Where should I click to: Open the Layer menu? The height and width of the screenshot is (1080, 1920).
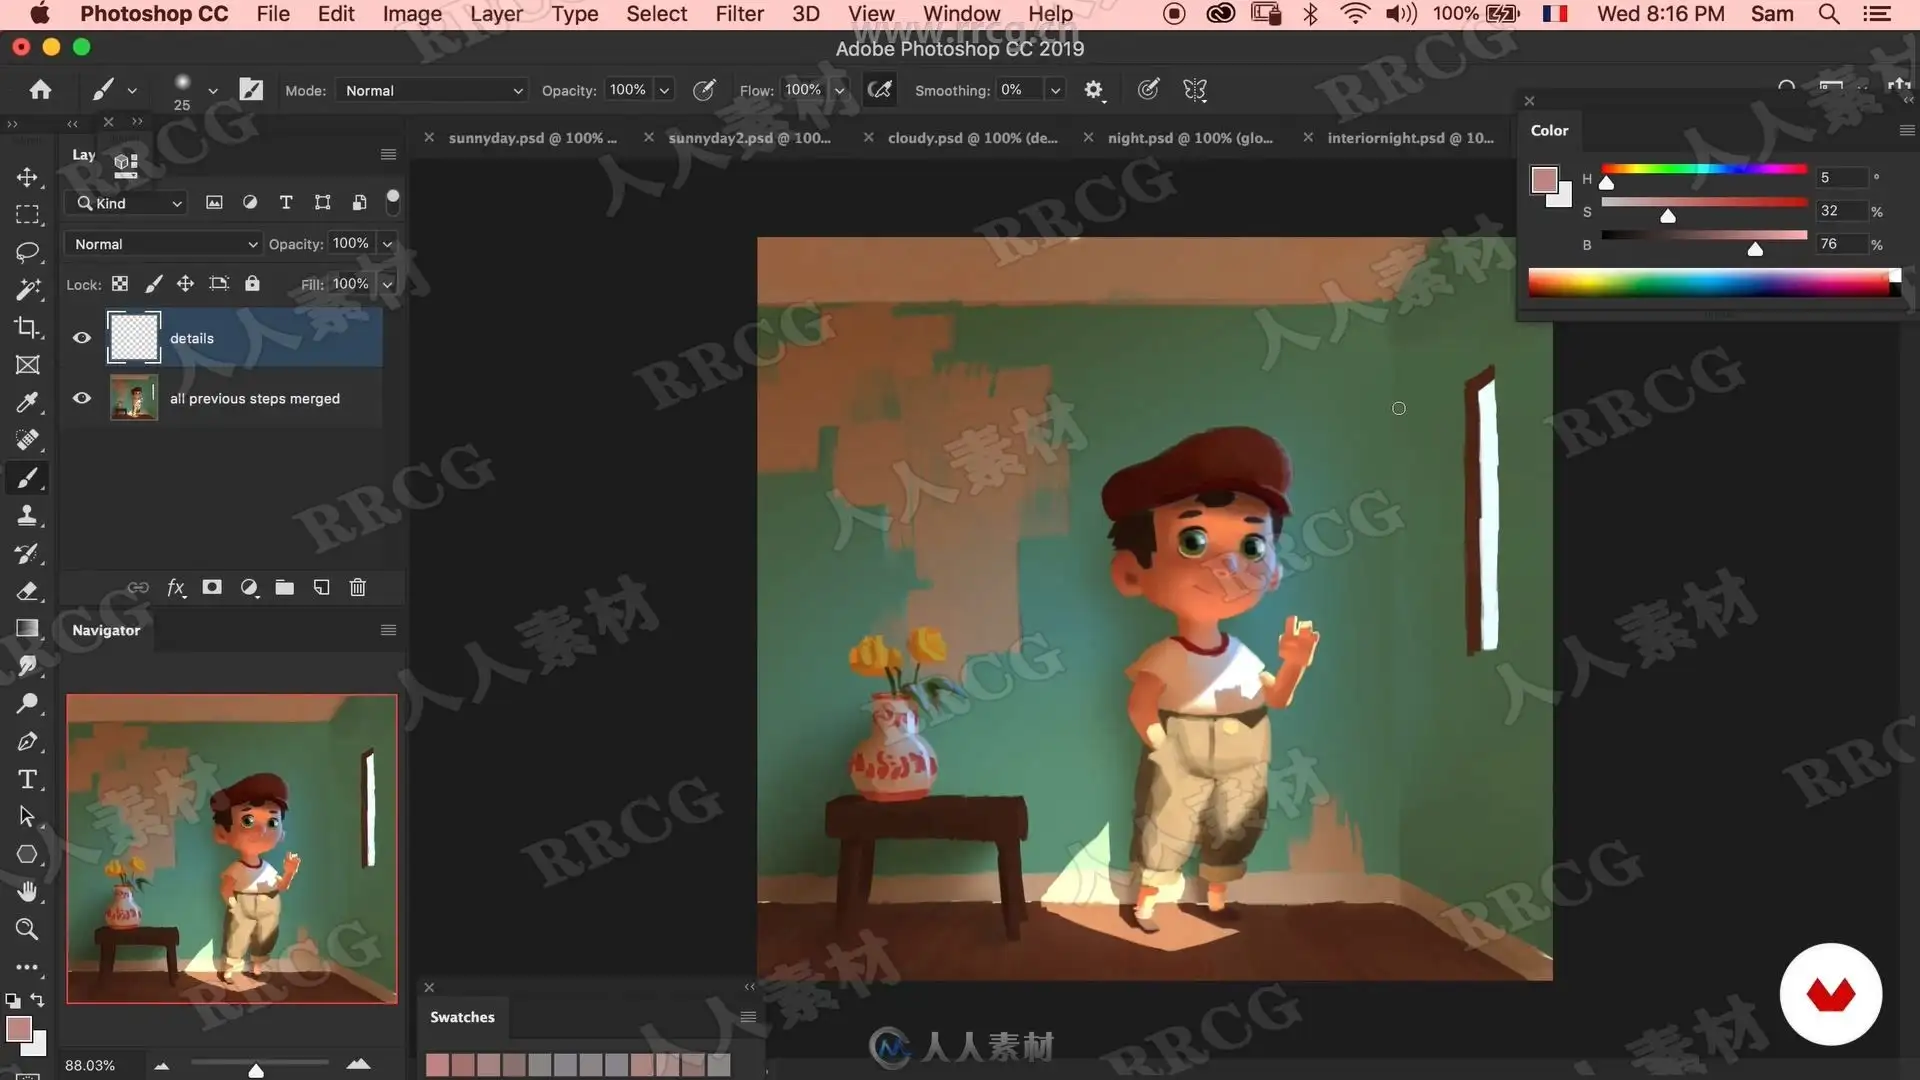(496, 14)
